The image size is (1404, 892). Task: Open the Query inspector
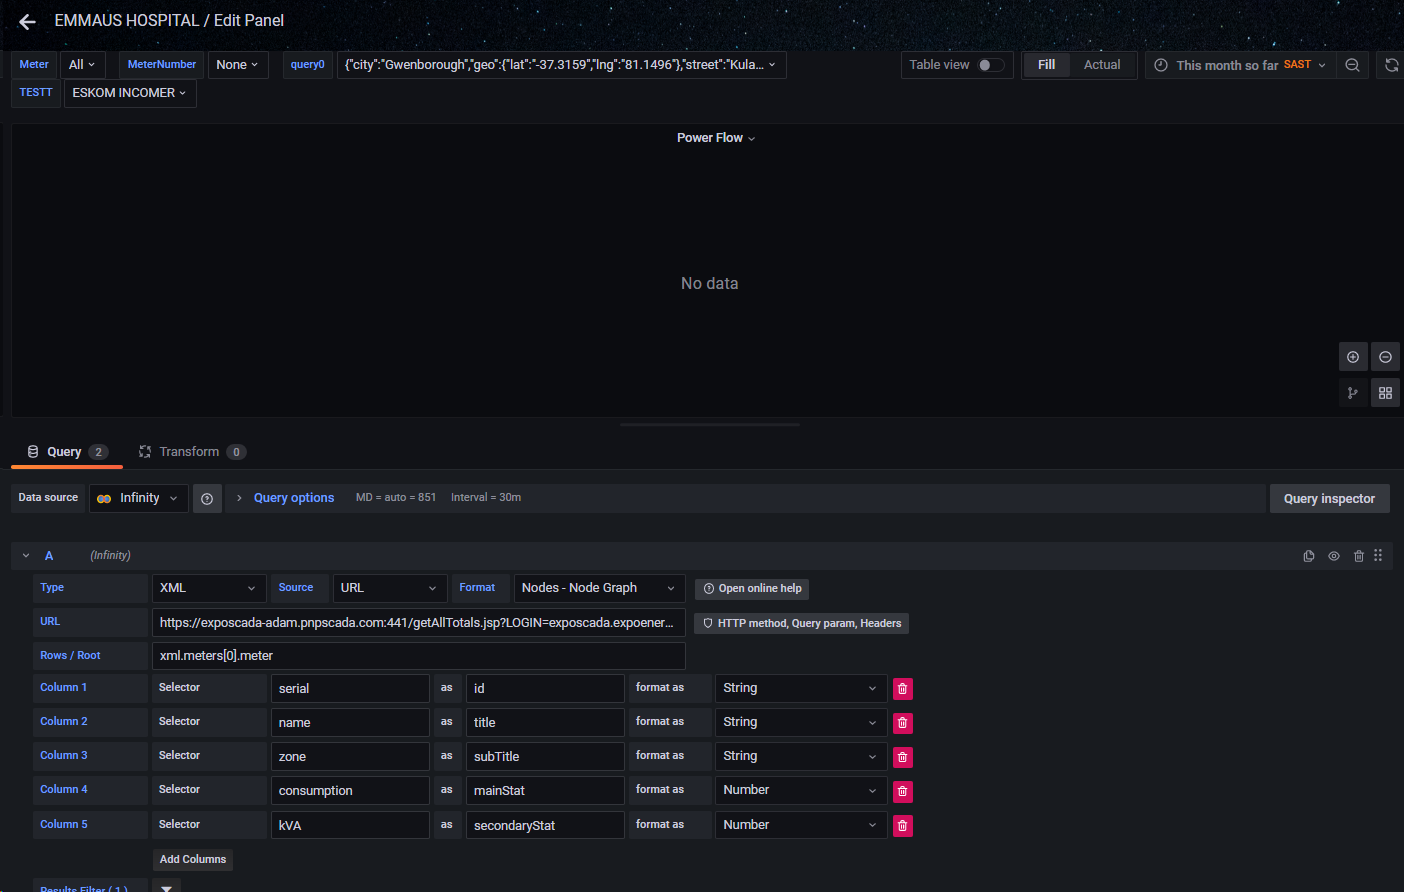click(x=1329, y=498)
